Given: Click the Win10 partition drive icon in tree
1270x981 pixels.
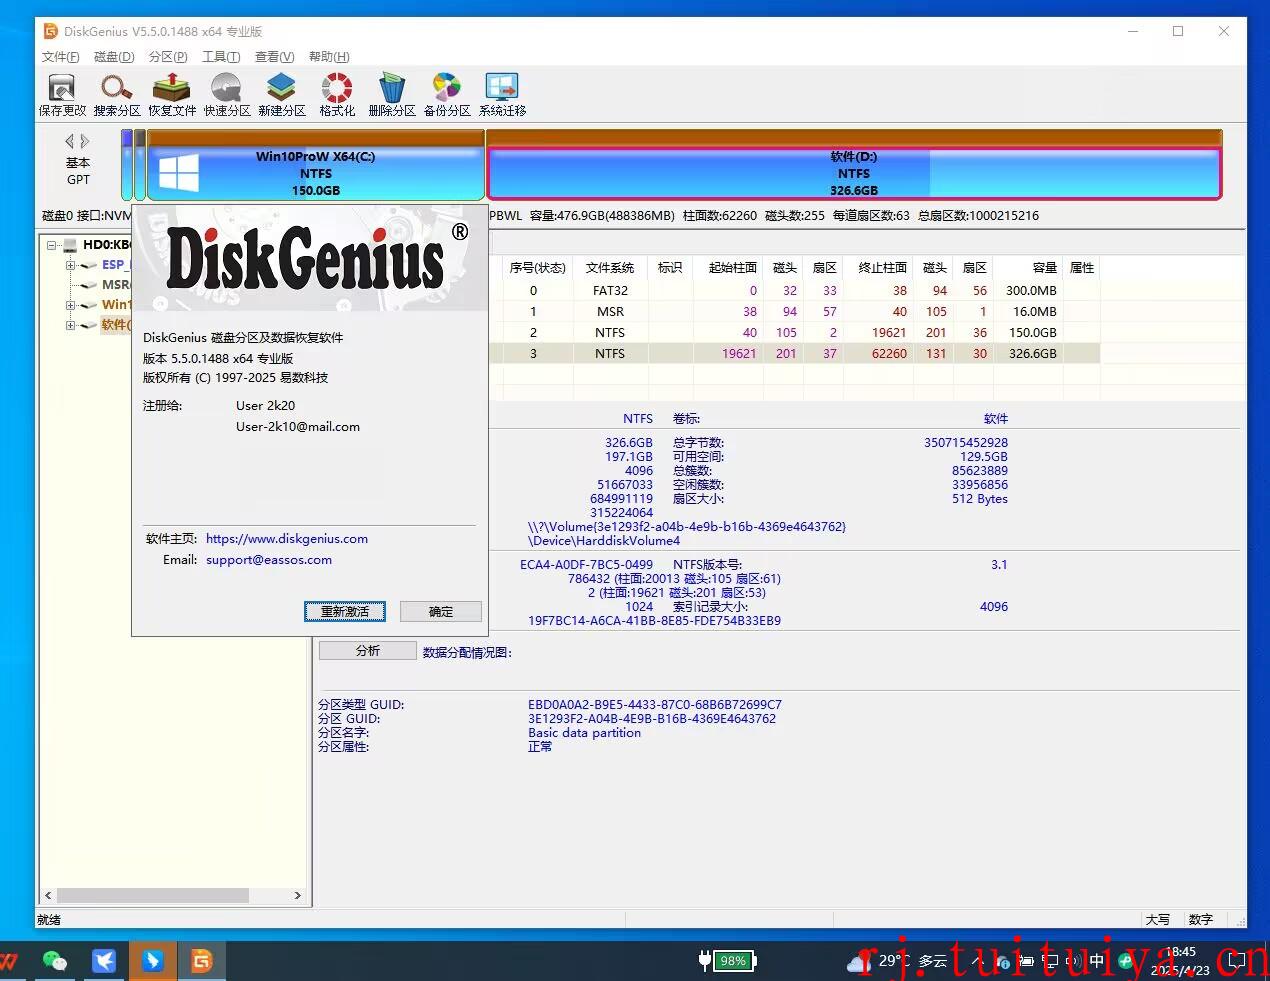Looking at the screenshot, I should (88, 305).
